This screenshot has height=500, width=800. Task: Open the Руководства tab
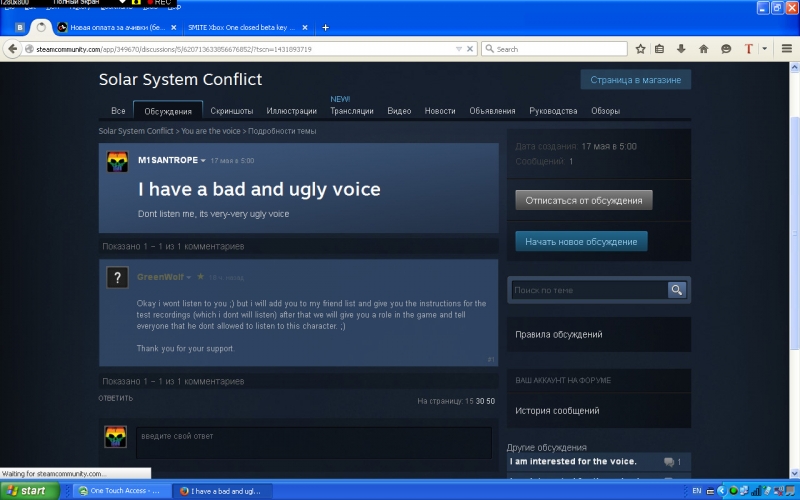(553, 111)
